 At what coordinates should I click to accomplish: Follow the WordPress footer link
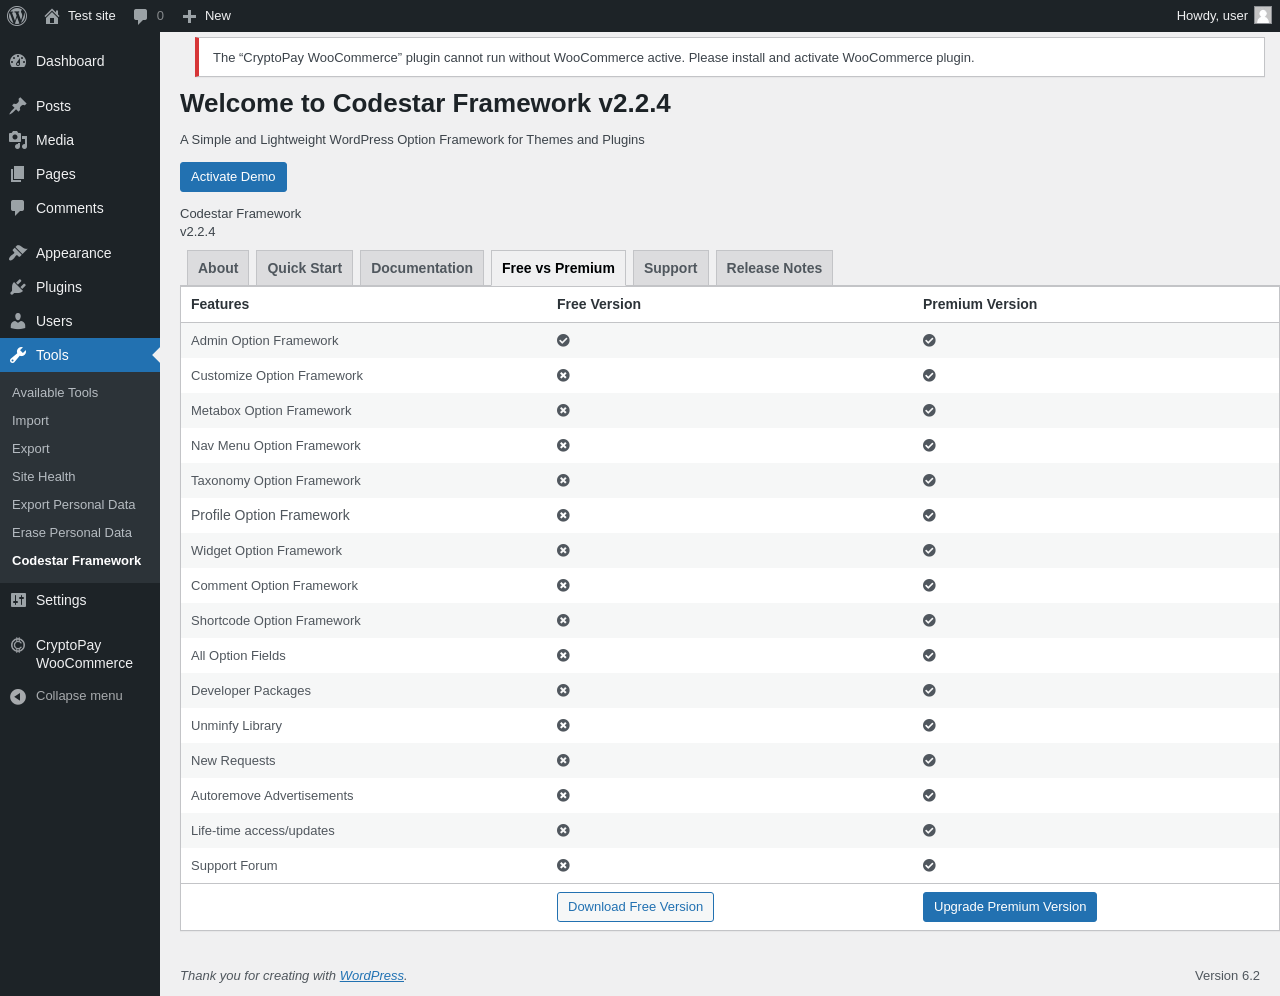tap(372, 976)
